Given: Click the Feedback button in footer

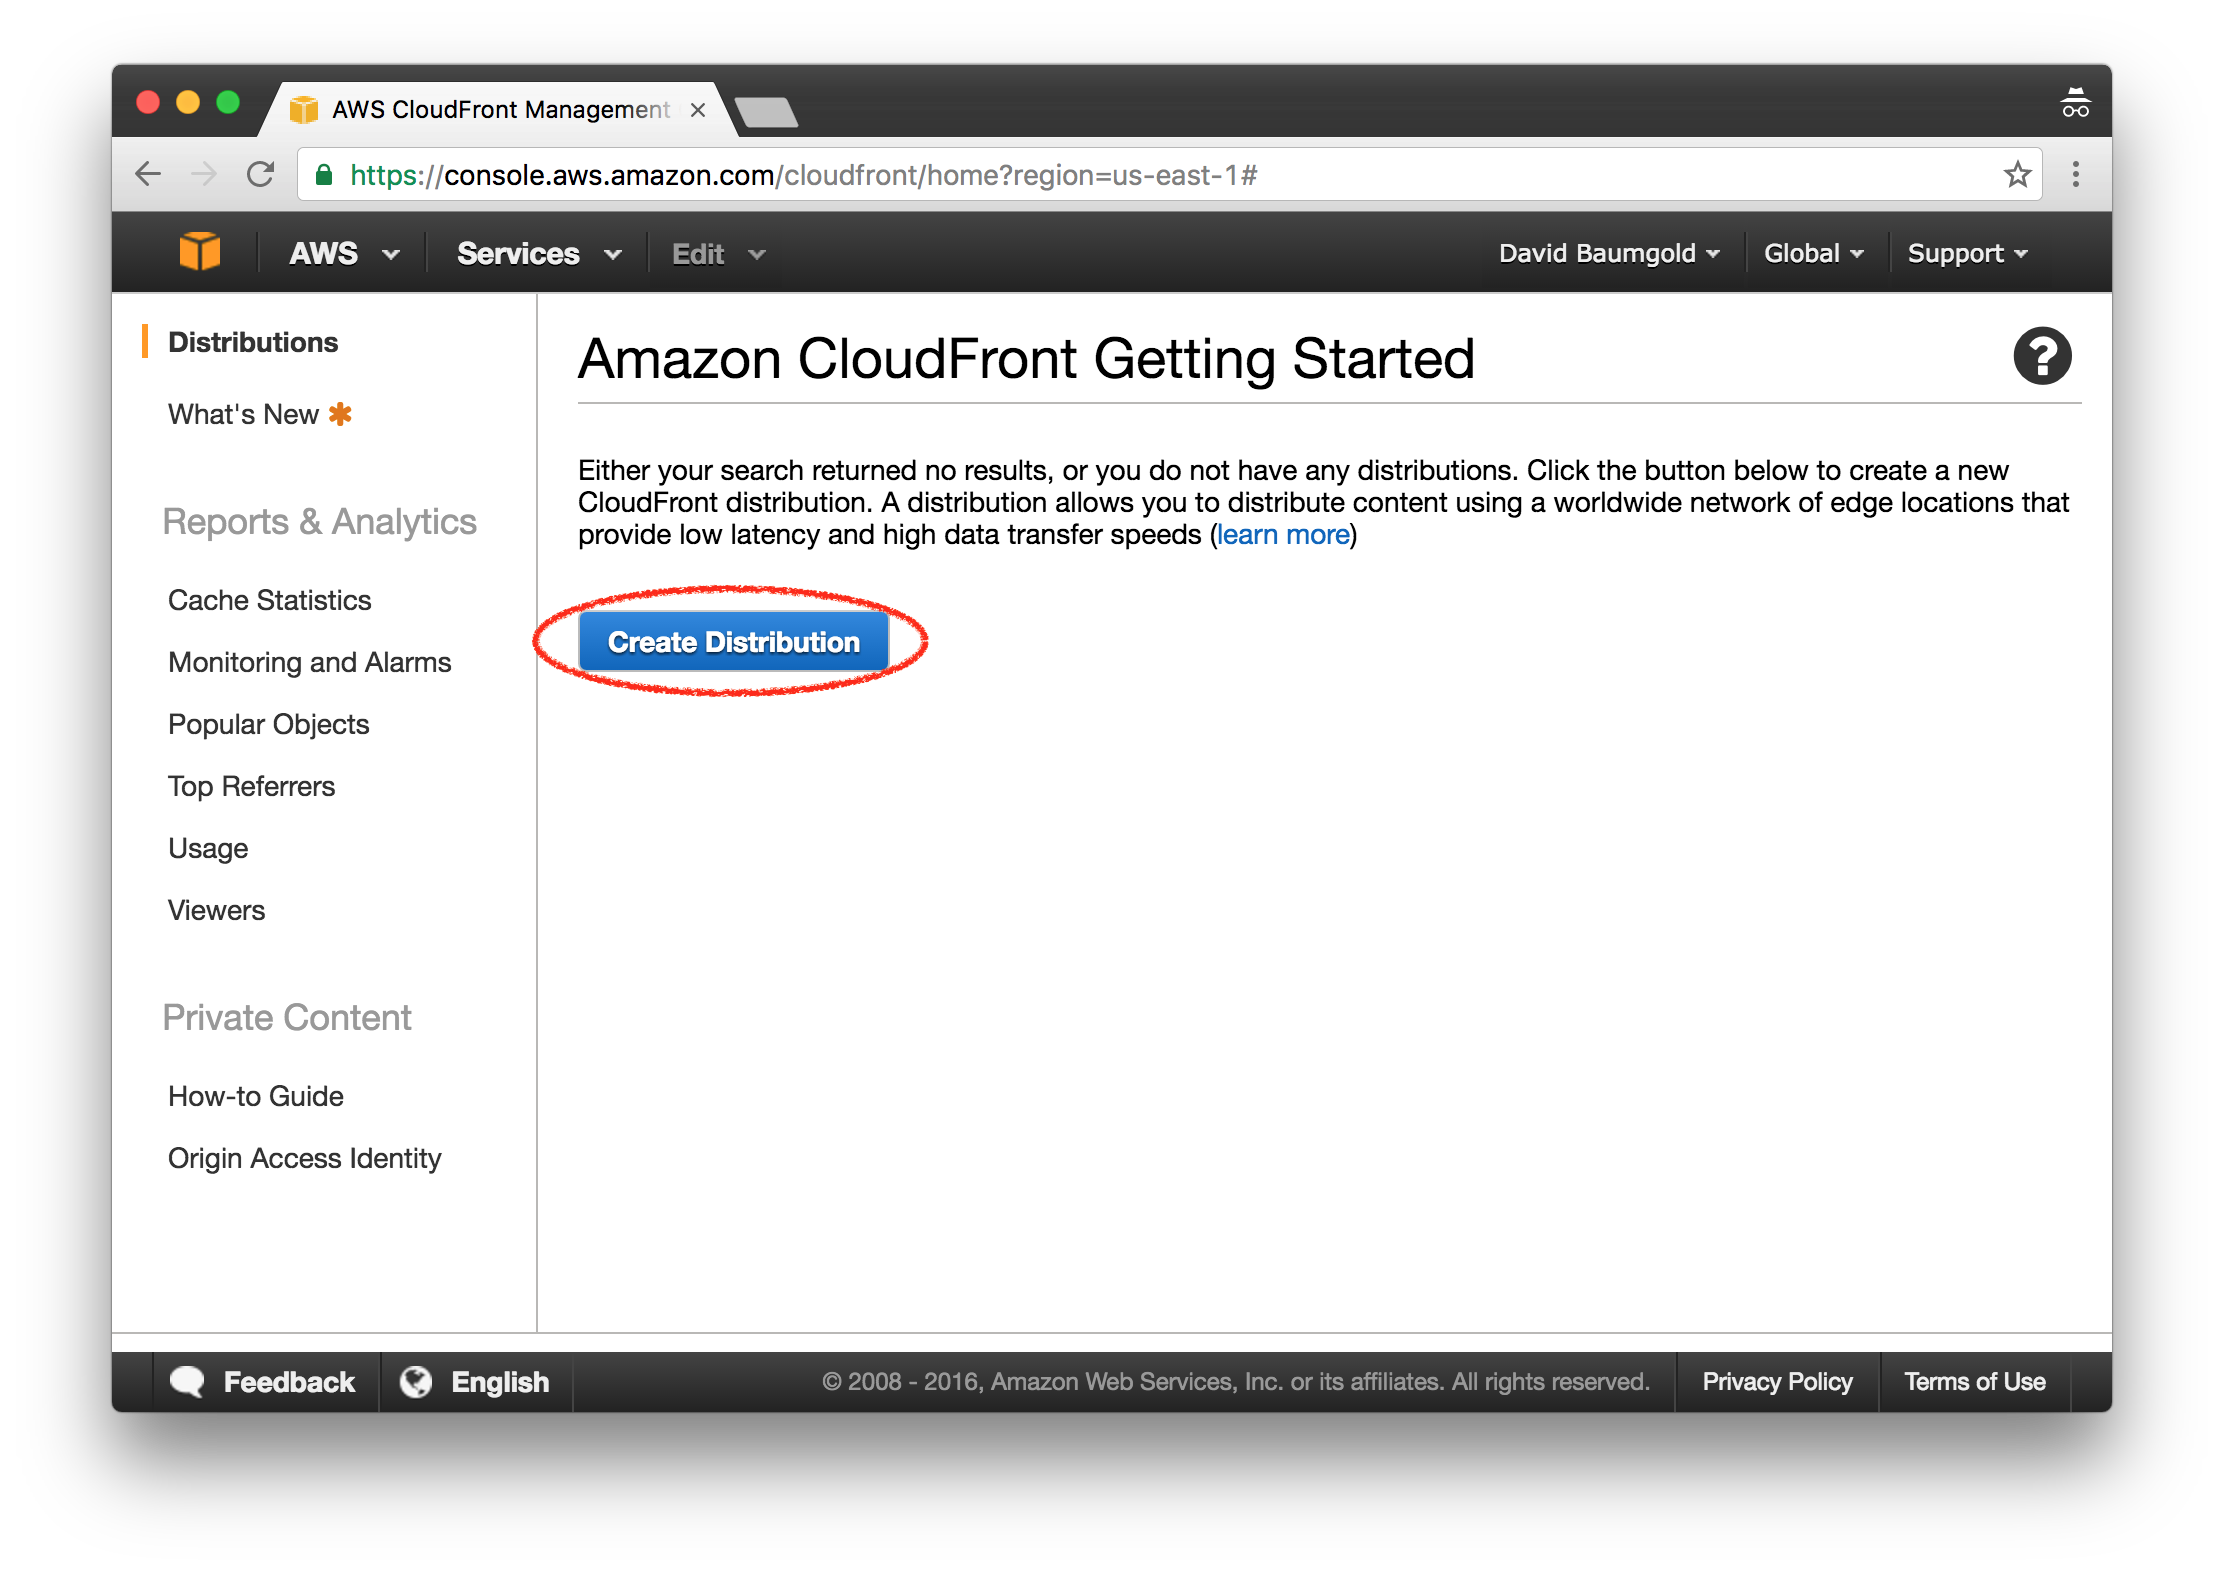Looking at the screenshot, I should pyautogui.click(x=266, y=1381).
